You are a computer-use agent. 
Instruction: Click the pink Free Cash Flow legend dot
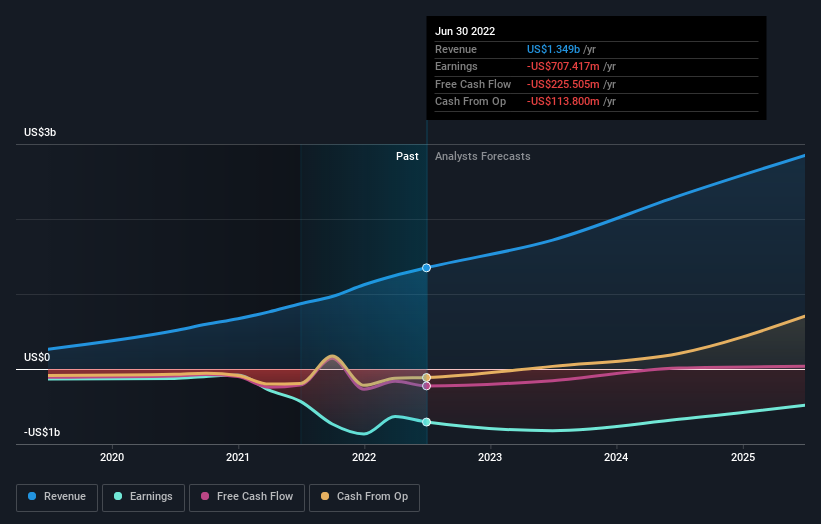coord(205,496)
